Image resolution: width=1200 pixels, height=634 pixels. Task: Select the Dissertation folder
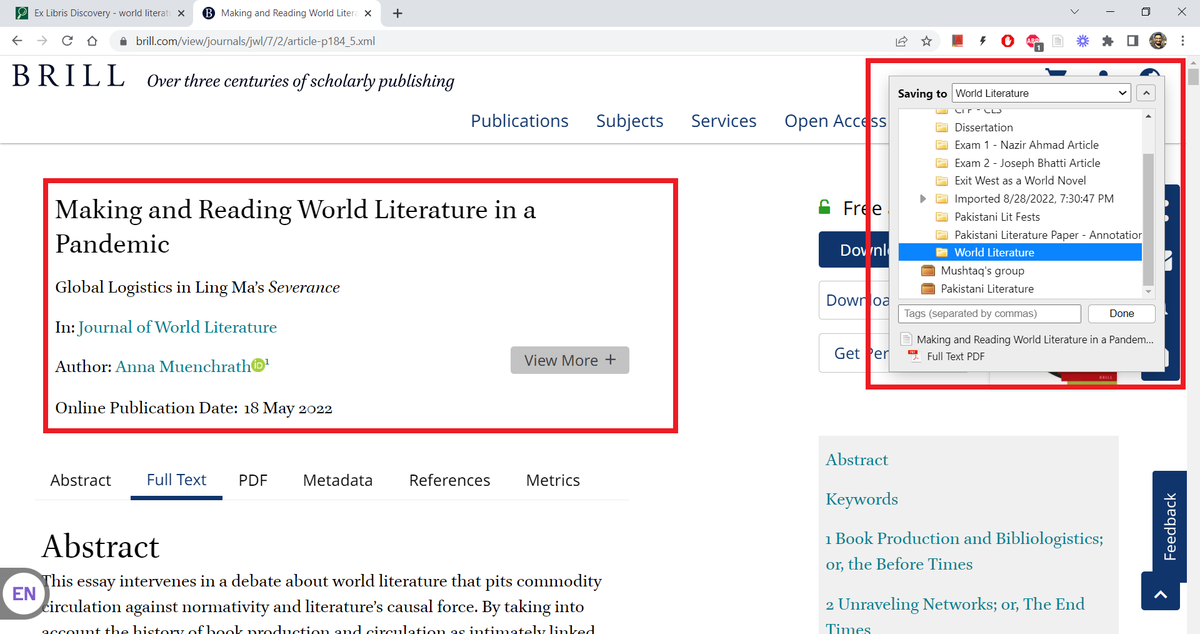click(984, 127)
